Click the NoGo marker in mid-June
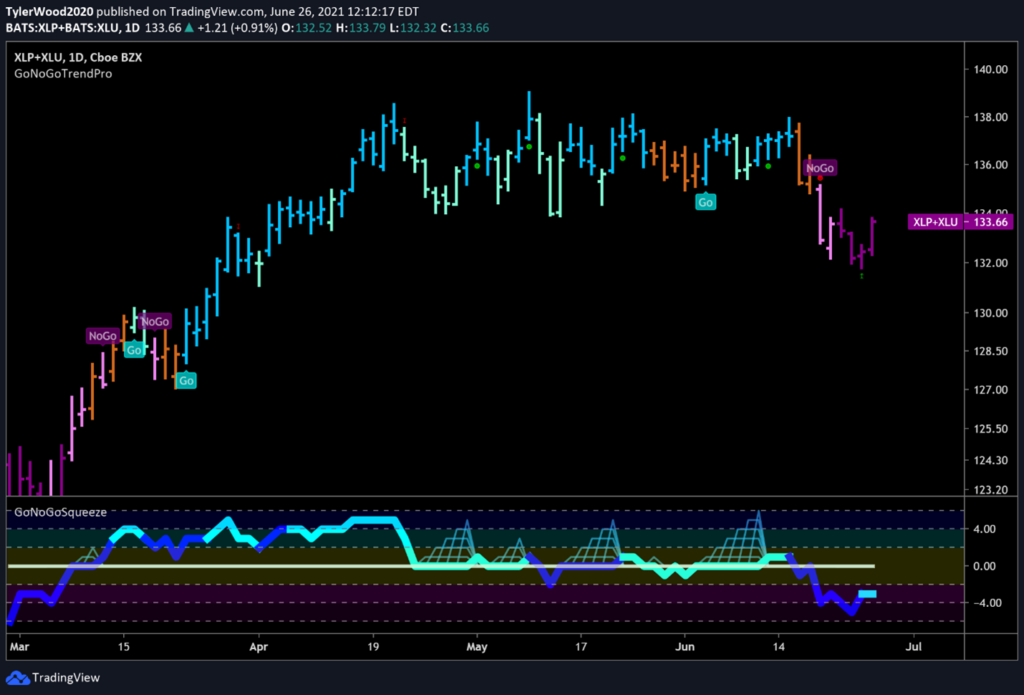 tap(820, 168)
